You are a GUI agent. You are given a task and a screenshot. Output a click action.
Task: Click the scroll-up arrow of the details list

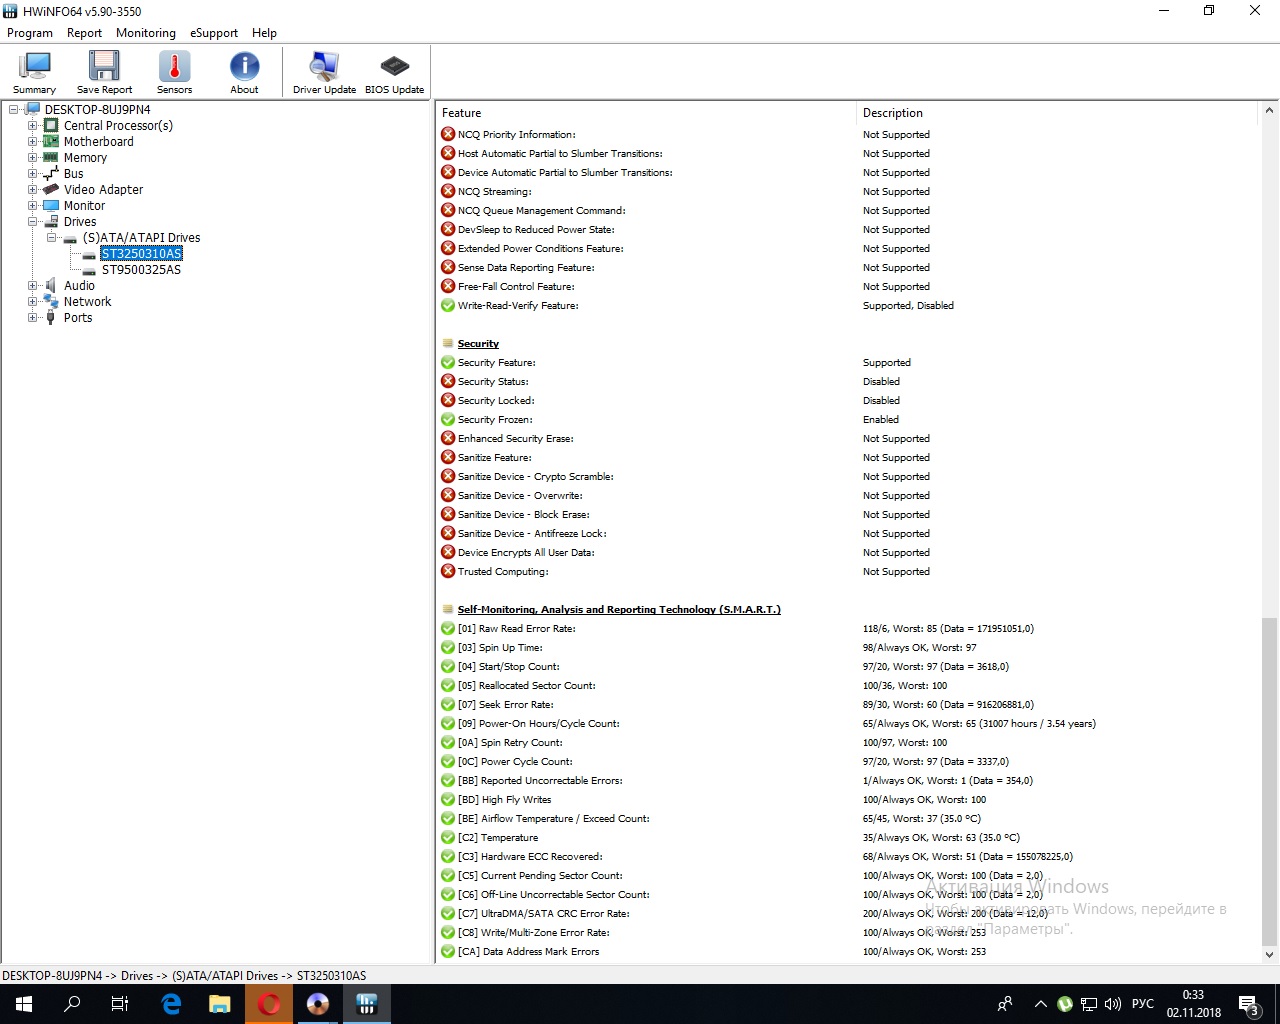pyautogui.click(x=1269, y=111)
